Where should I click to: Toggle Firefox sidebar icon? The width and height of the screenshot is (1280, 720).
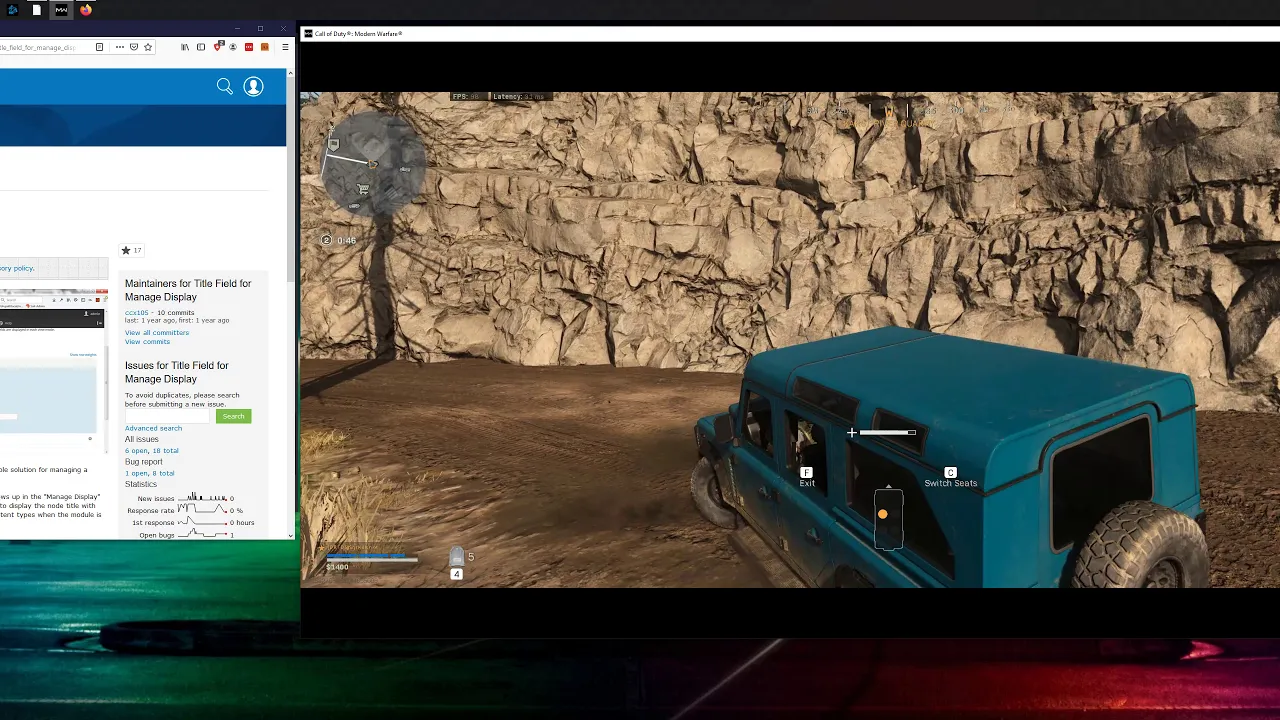point(201,47)
